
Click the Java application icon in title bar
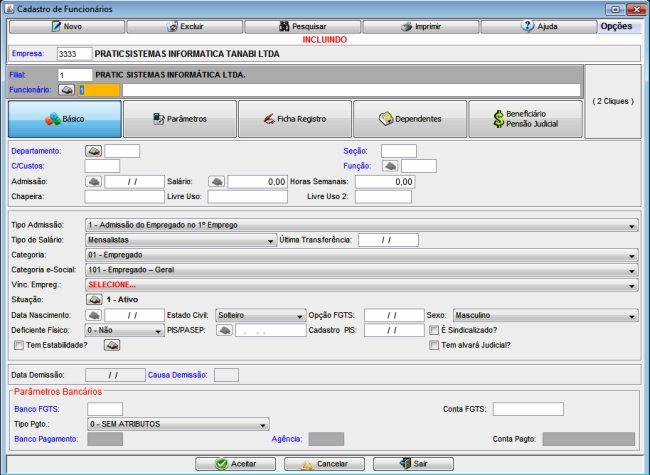pyautogui.click(x=9, y=9)
